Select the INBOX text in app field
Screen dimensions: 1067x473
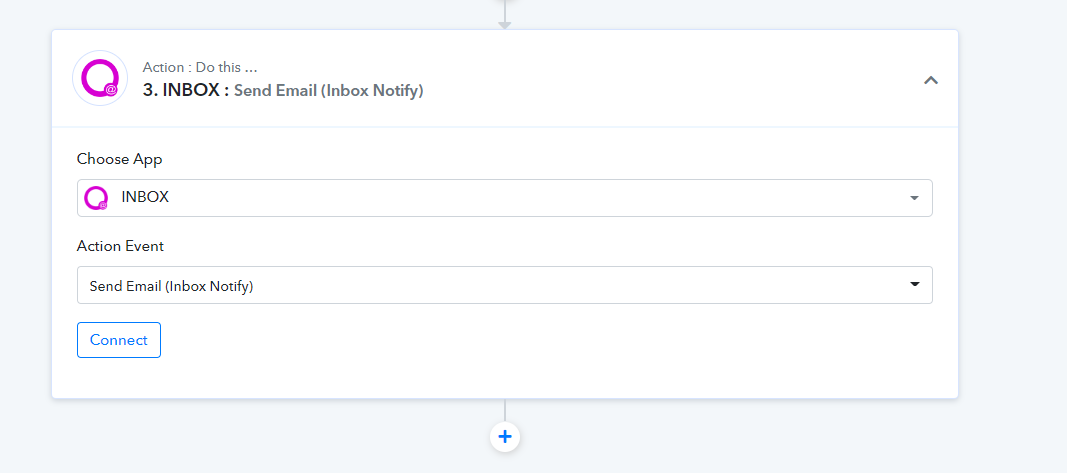coord(145,198)
